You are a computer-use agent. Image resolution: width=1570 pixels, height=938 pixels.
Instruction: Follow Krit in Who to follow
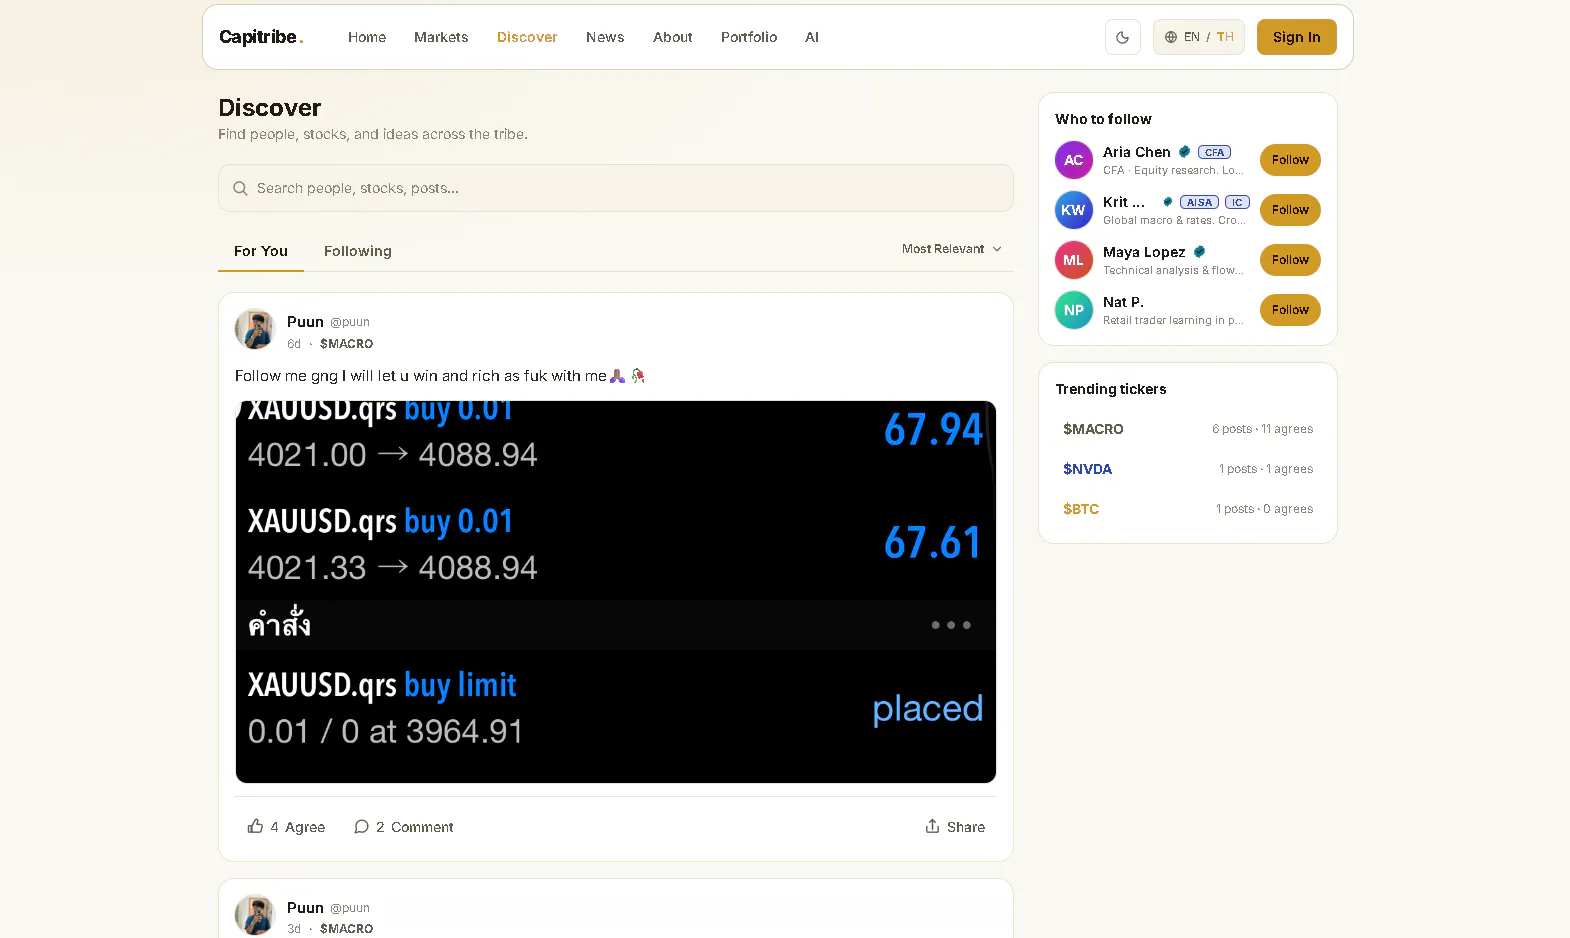tap(1290, 210)
